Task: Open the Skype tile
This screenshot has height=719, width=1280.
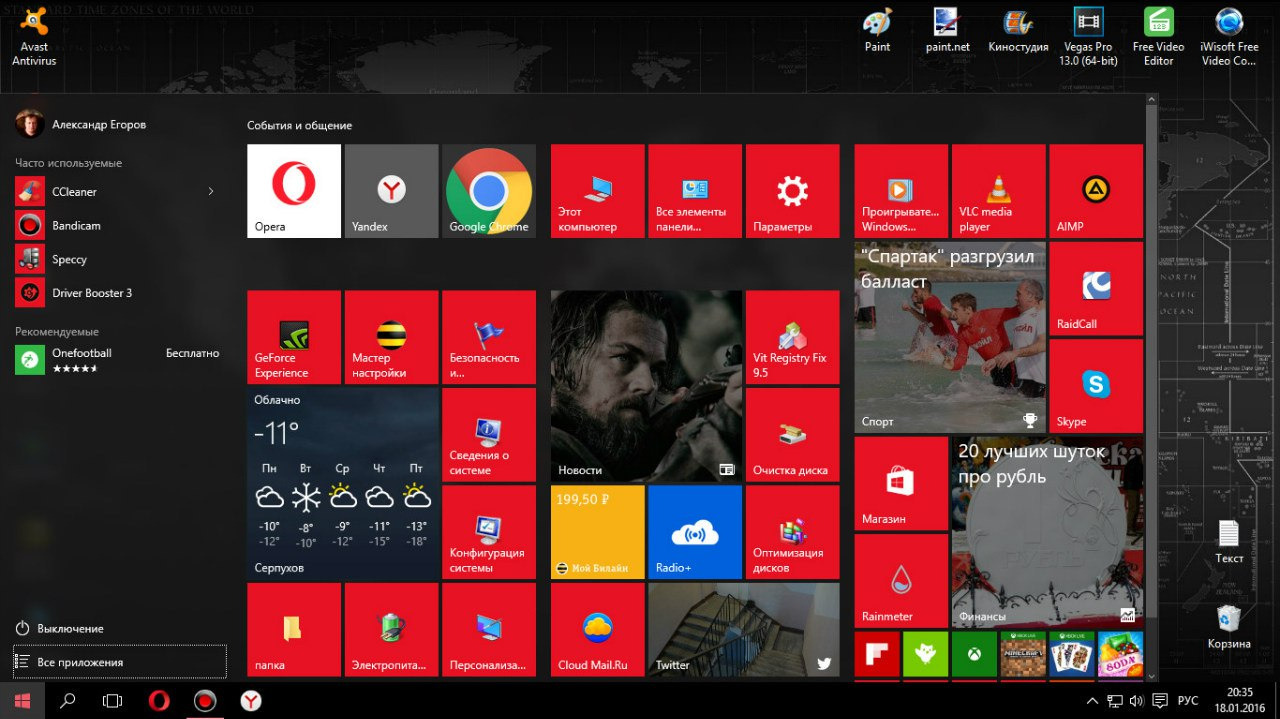Action: [x=1096, y=385]
